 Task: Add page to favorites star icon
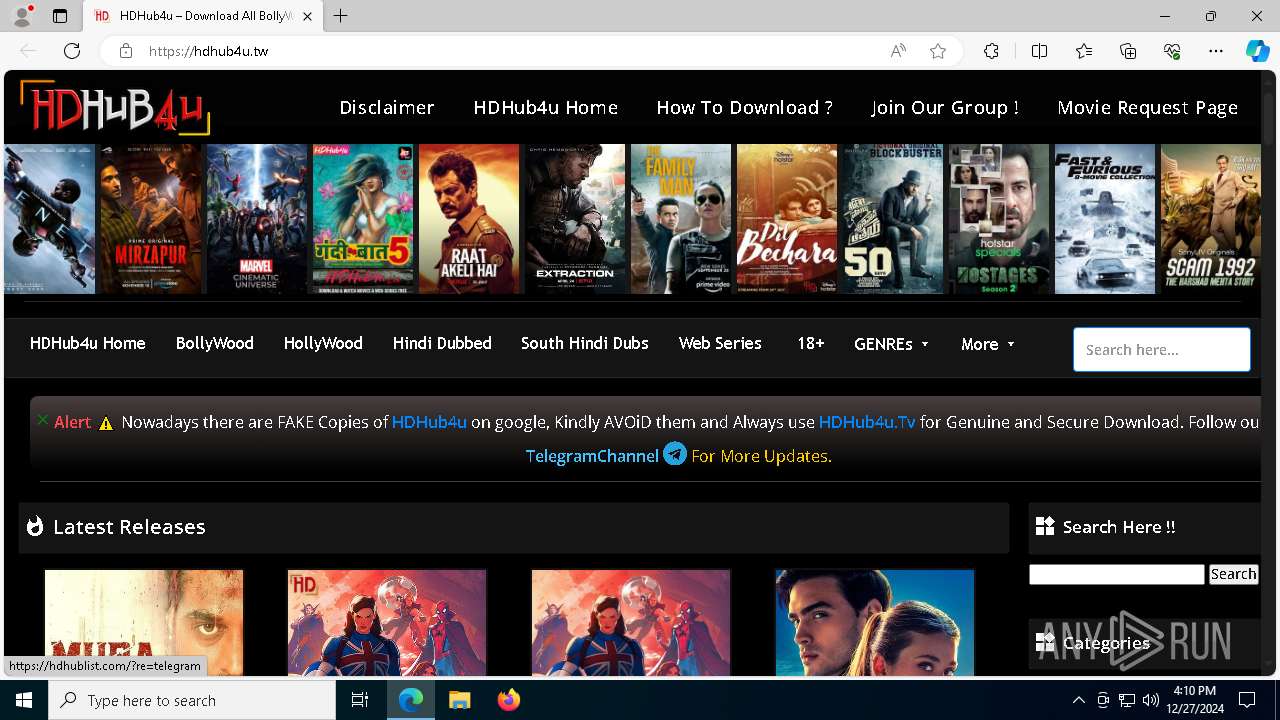pos(938,51)
